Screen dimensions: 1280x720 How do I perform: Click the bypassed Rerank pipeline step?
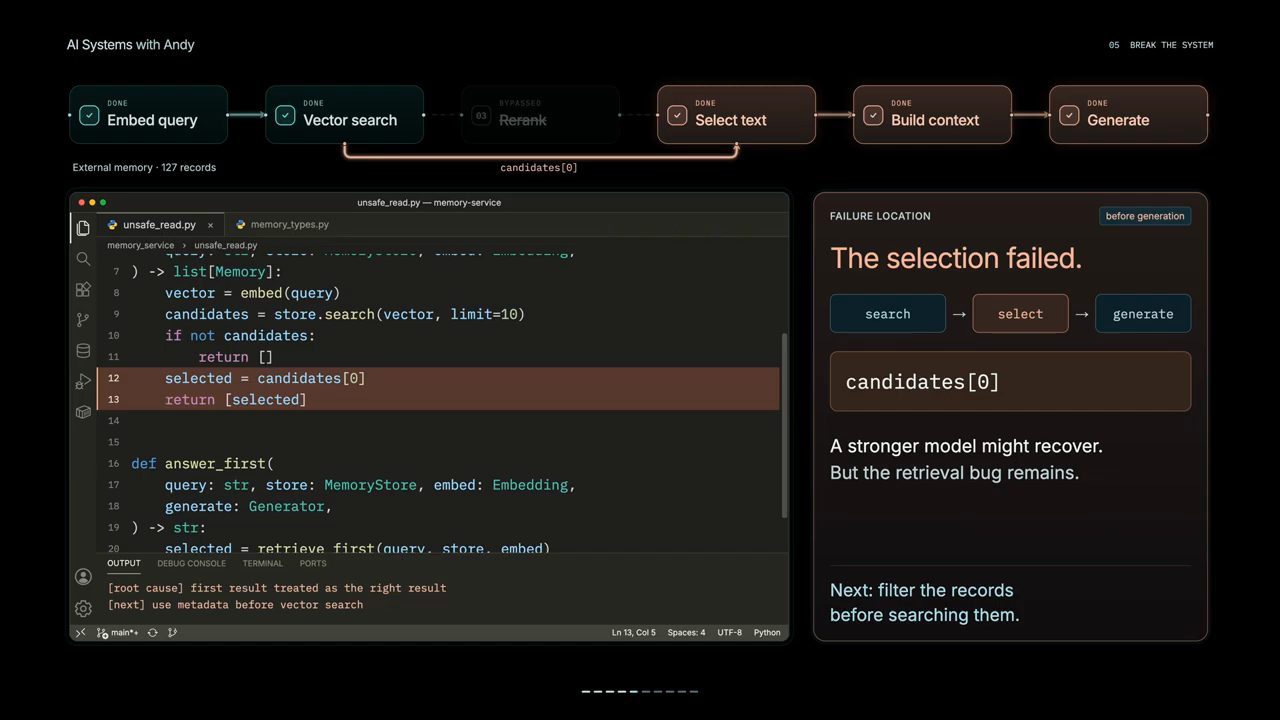coord(541,115)
